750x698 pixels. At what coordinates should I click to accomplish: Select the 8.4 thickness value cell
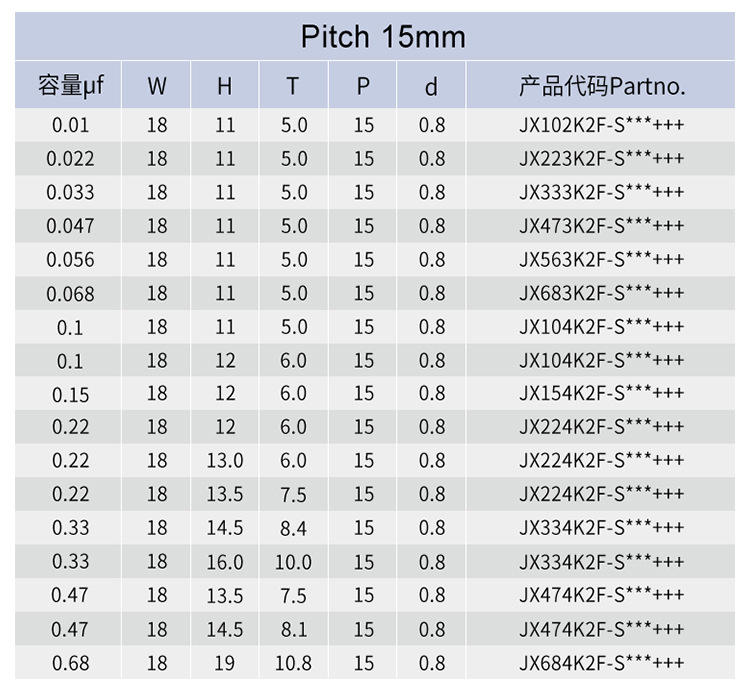coord(293,528)
